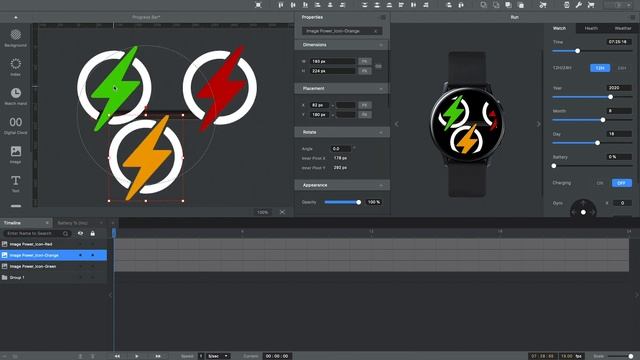Click the Properties panel menu icon
Image resolution: width=640 pixels, height=360 pixels.
383,17
